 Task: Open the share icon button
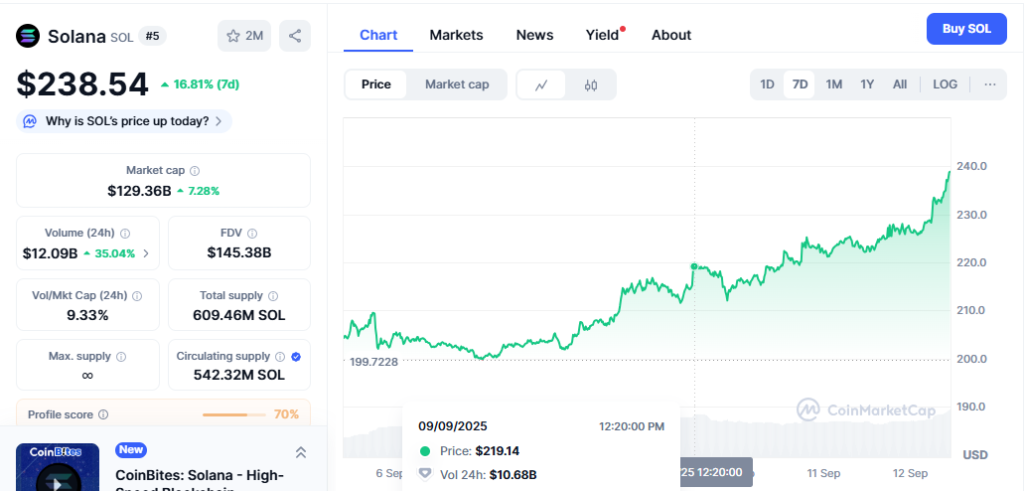coord(295,36)
